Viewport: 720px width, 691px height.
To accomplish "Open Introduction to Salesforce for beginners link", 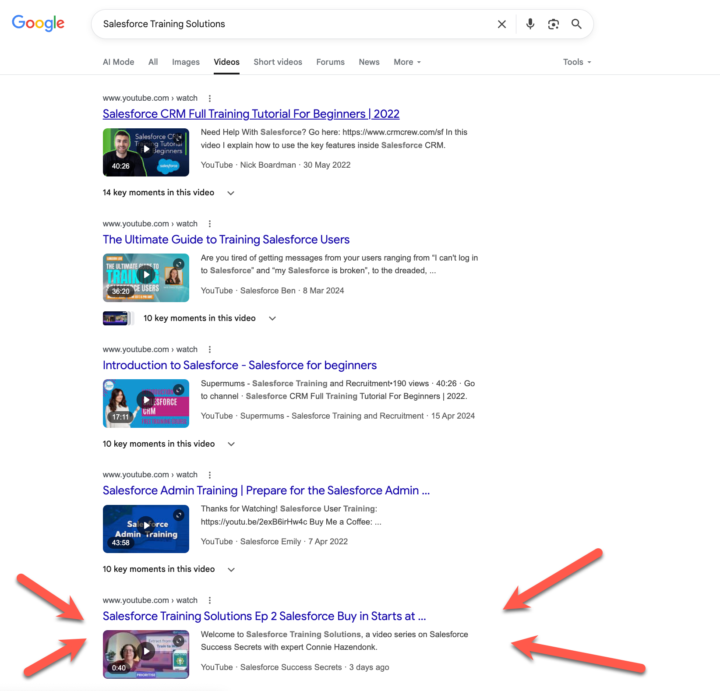I will pyautogui.click(x=239, y=365).
